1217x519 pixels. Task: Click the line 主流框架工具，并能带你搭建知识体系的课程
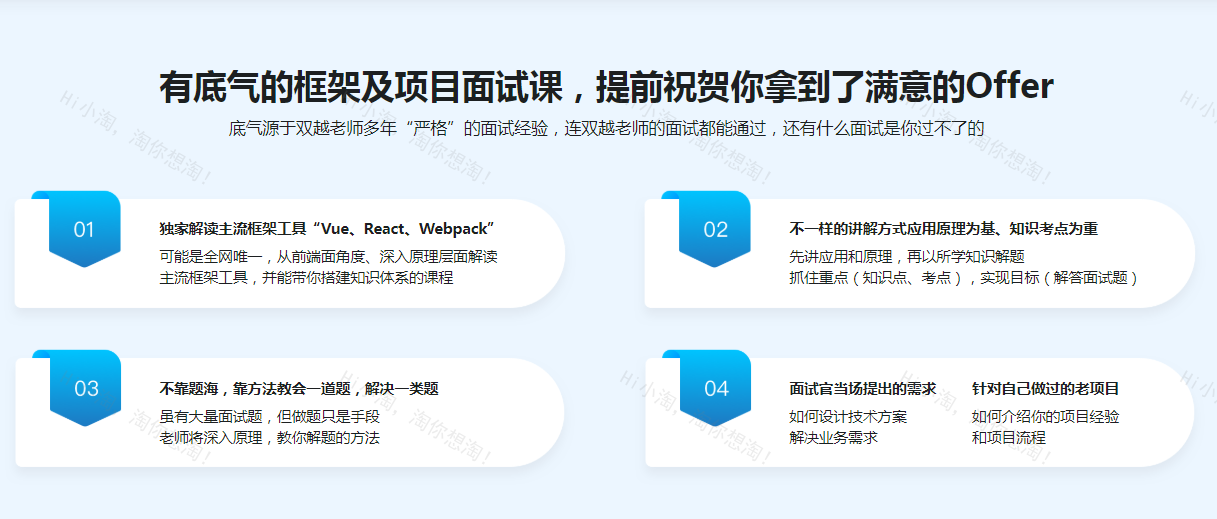point(306,277)
